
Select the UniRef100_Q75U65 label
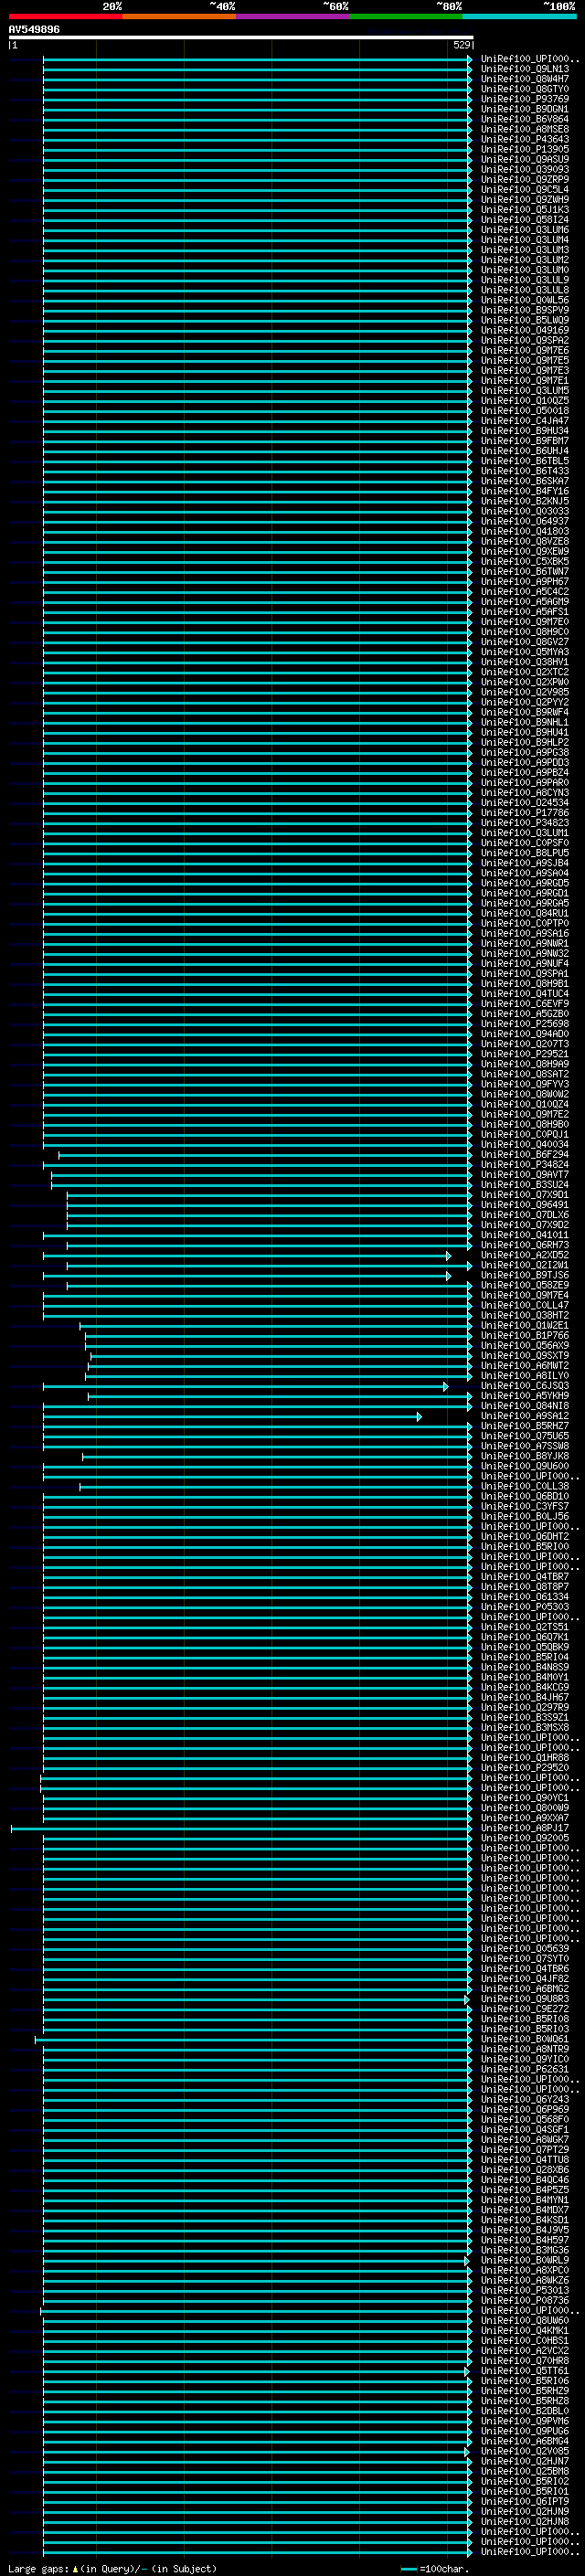[525, 1435]
